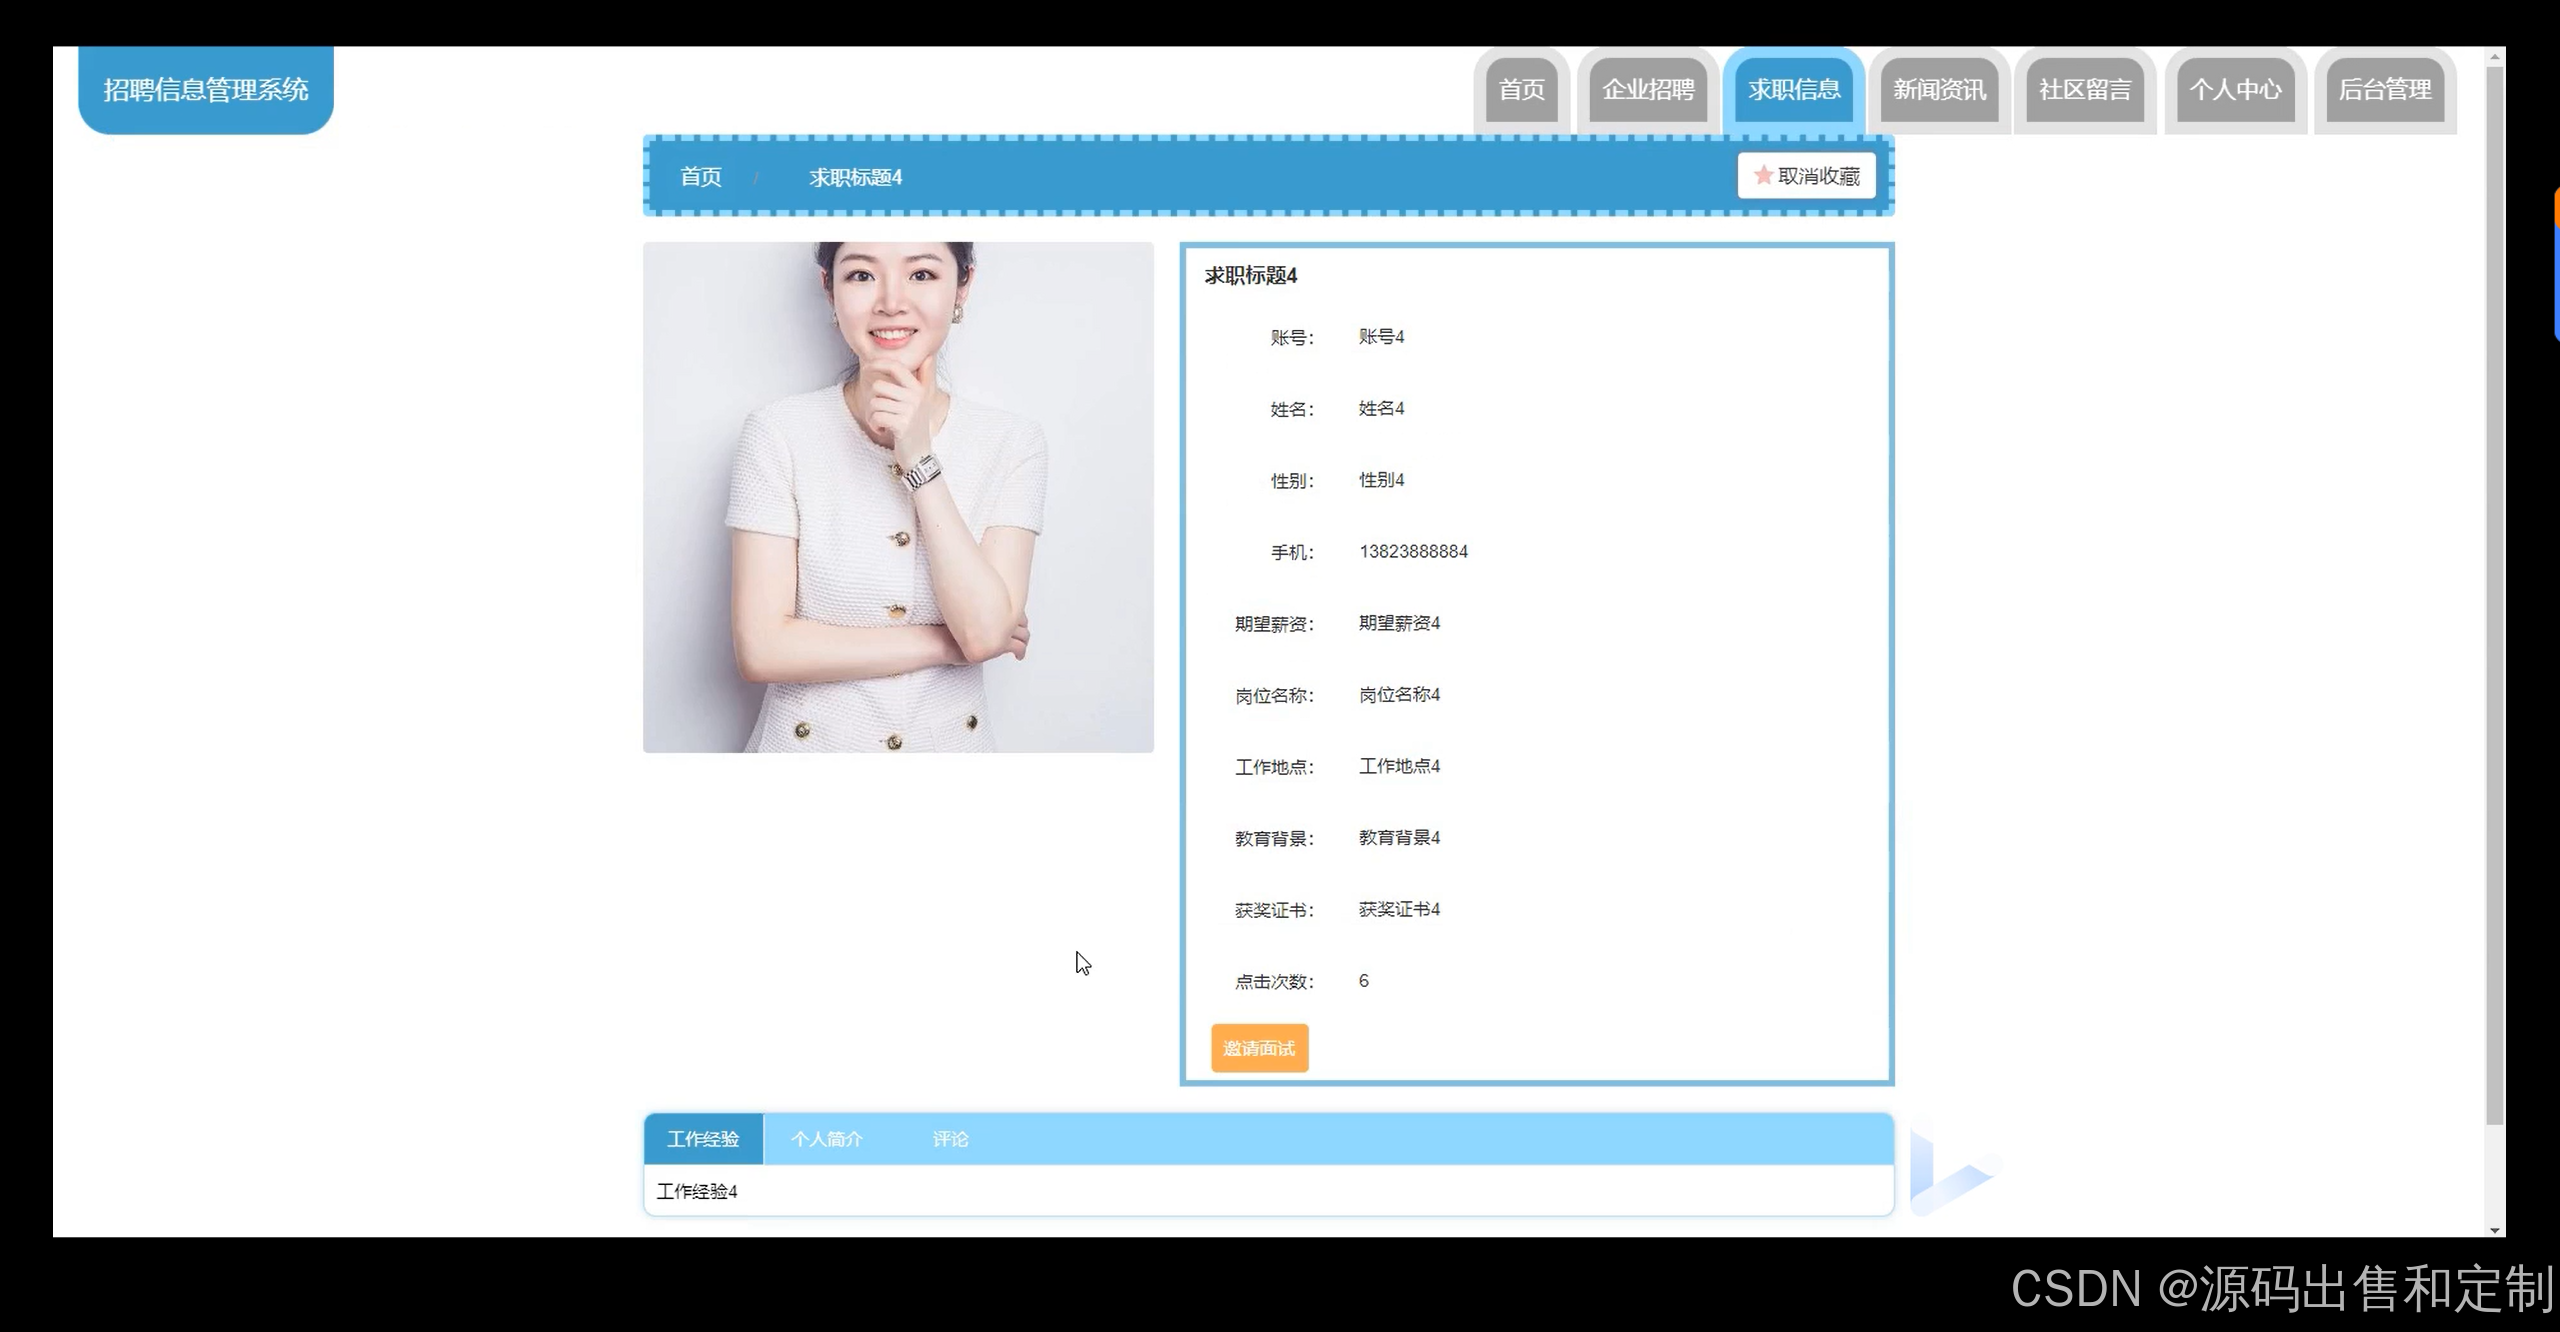Switch to the 评论 tab
Screen dimensions: 2560x1332
[950, 1139]
